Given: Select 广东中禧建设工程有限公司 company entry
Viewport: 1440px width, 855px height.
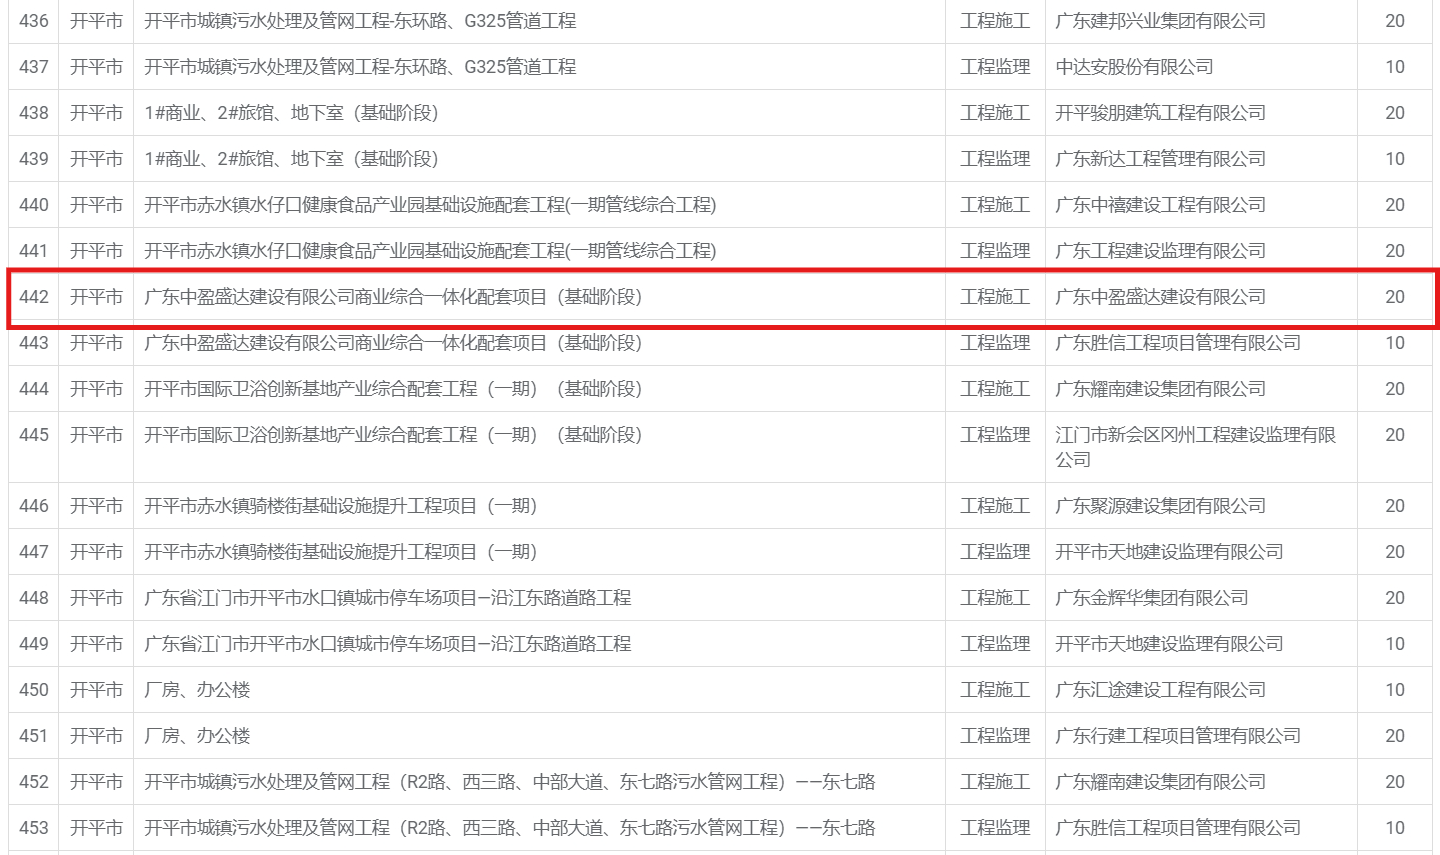Looking at the screenshot, I should (1160, 205).
